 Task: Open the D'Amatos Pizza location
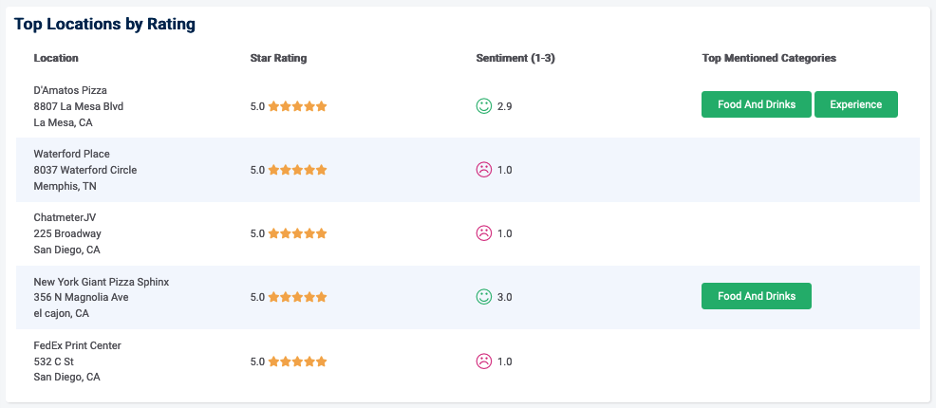click(70, 90)
